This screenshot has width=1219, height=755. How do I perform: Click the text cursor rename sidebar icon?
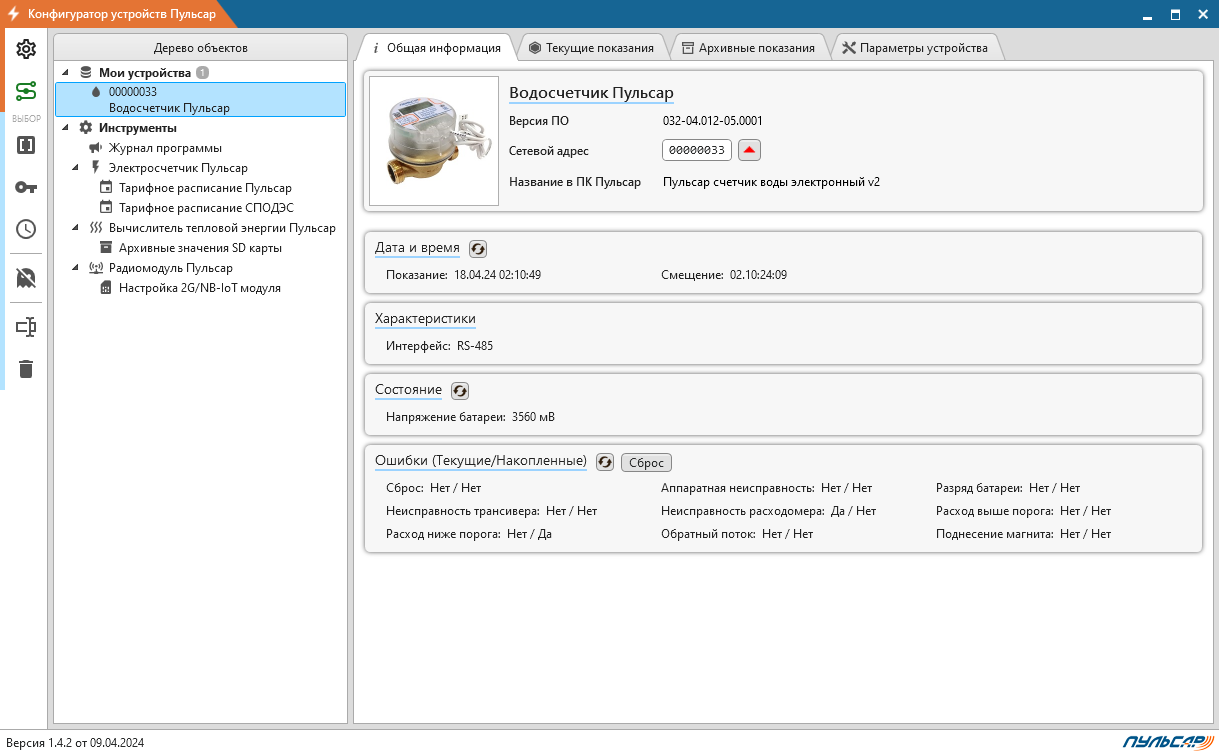coord(26,327)
